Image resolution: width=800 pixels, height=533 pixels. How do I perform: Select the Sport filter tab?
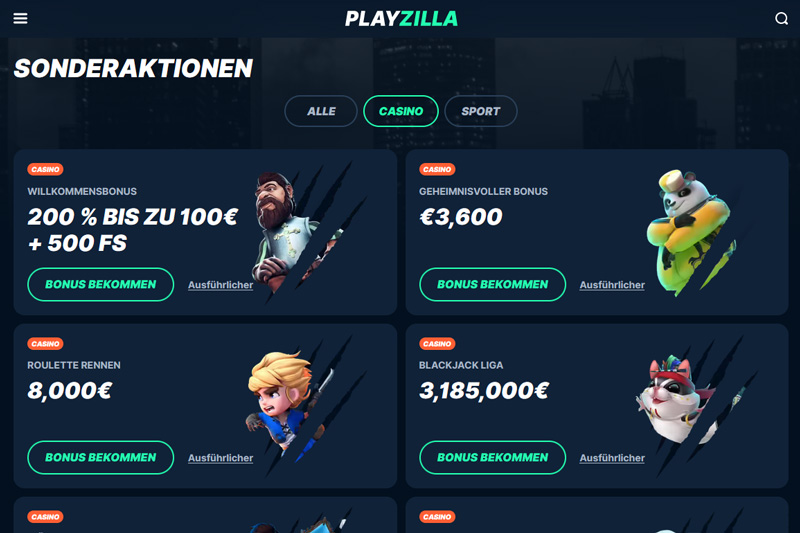click(x=481, y=111)
